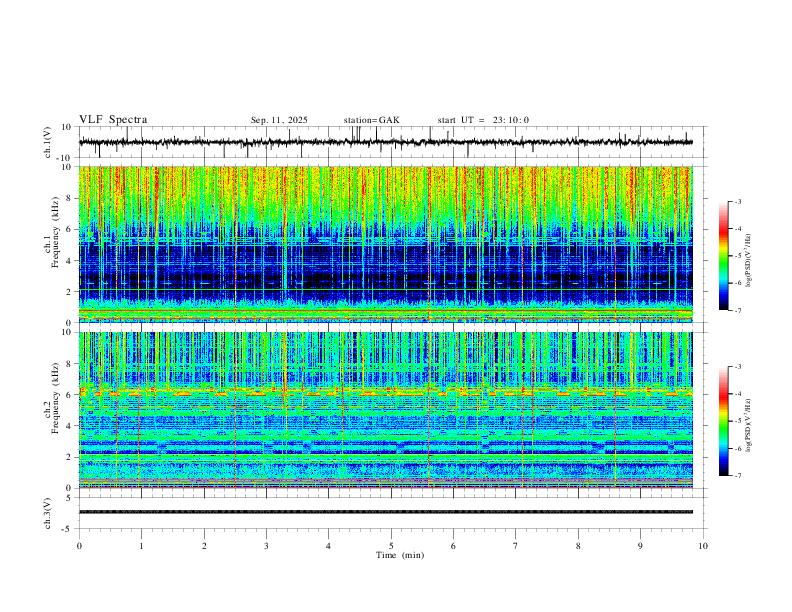The height and width of the screenshot is (612, 792).
Task: Click the "Time (min)" axis title
Action: point(400,555)
